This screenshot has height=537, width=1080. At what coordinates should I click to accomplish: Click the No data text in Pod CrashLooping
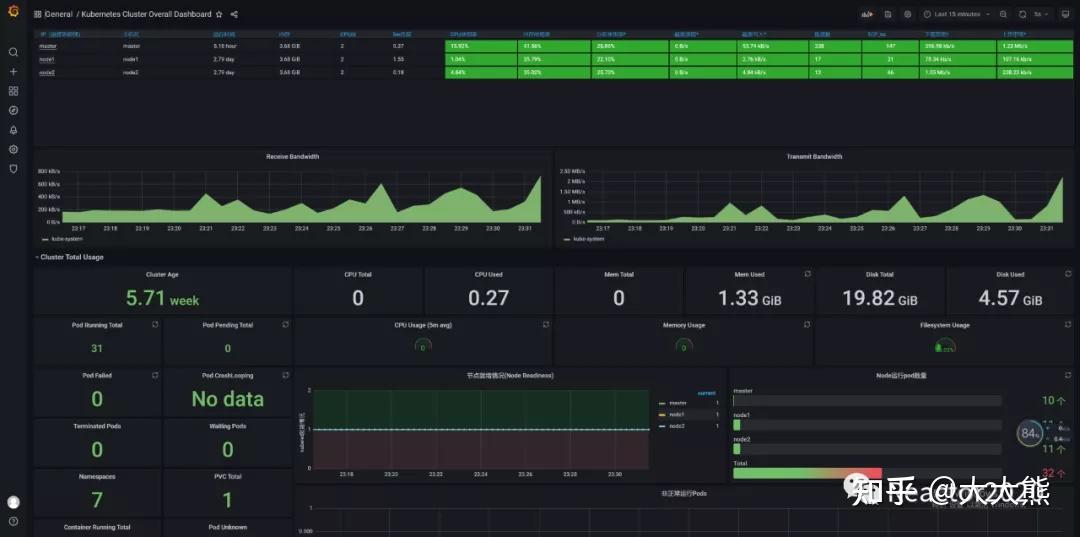point(227,399)
